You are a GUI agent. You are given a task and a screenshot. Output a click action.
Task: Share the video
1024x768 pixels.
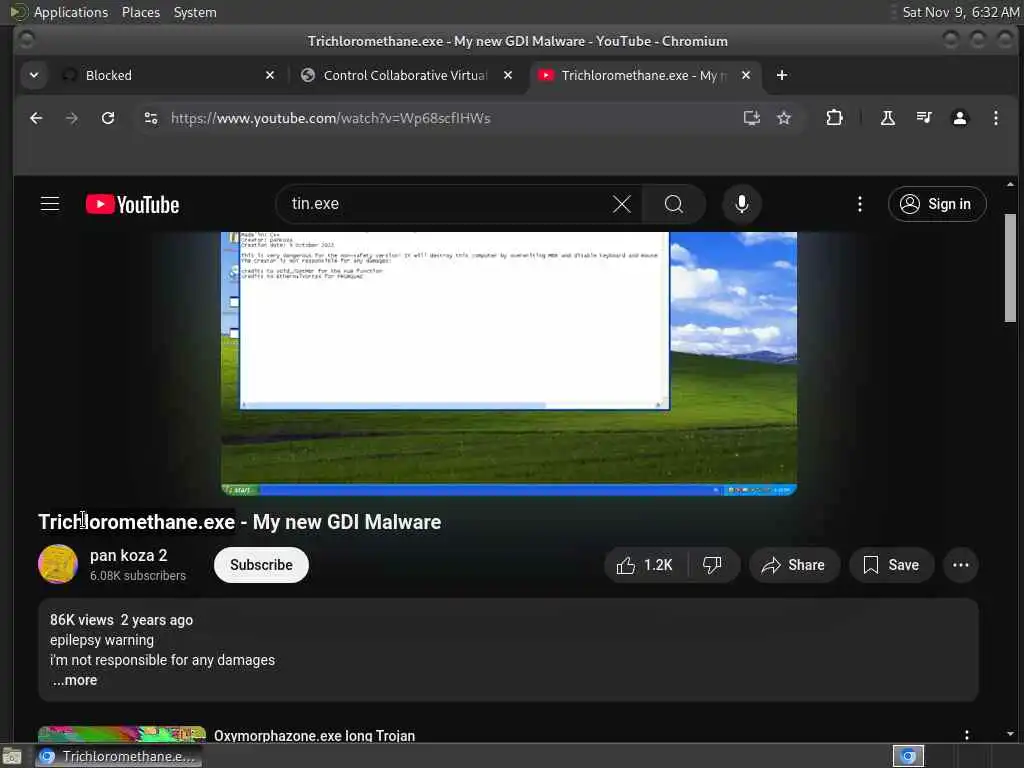pyautogui.click(x=793, y=565)
